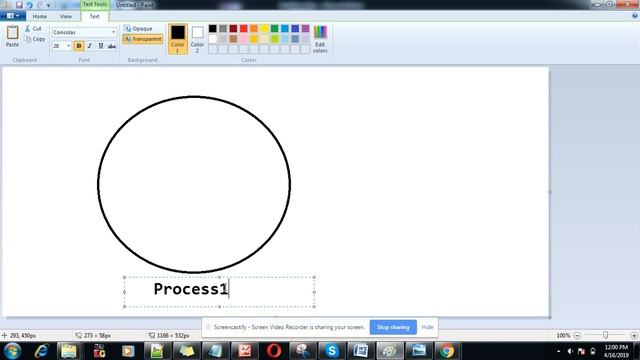Expand the Consolas font family dropdown
Screen dimensions: 640x360
coord(113,32)
